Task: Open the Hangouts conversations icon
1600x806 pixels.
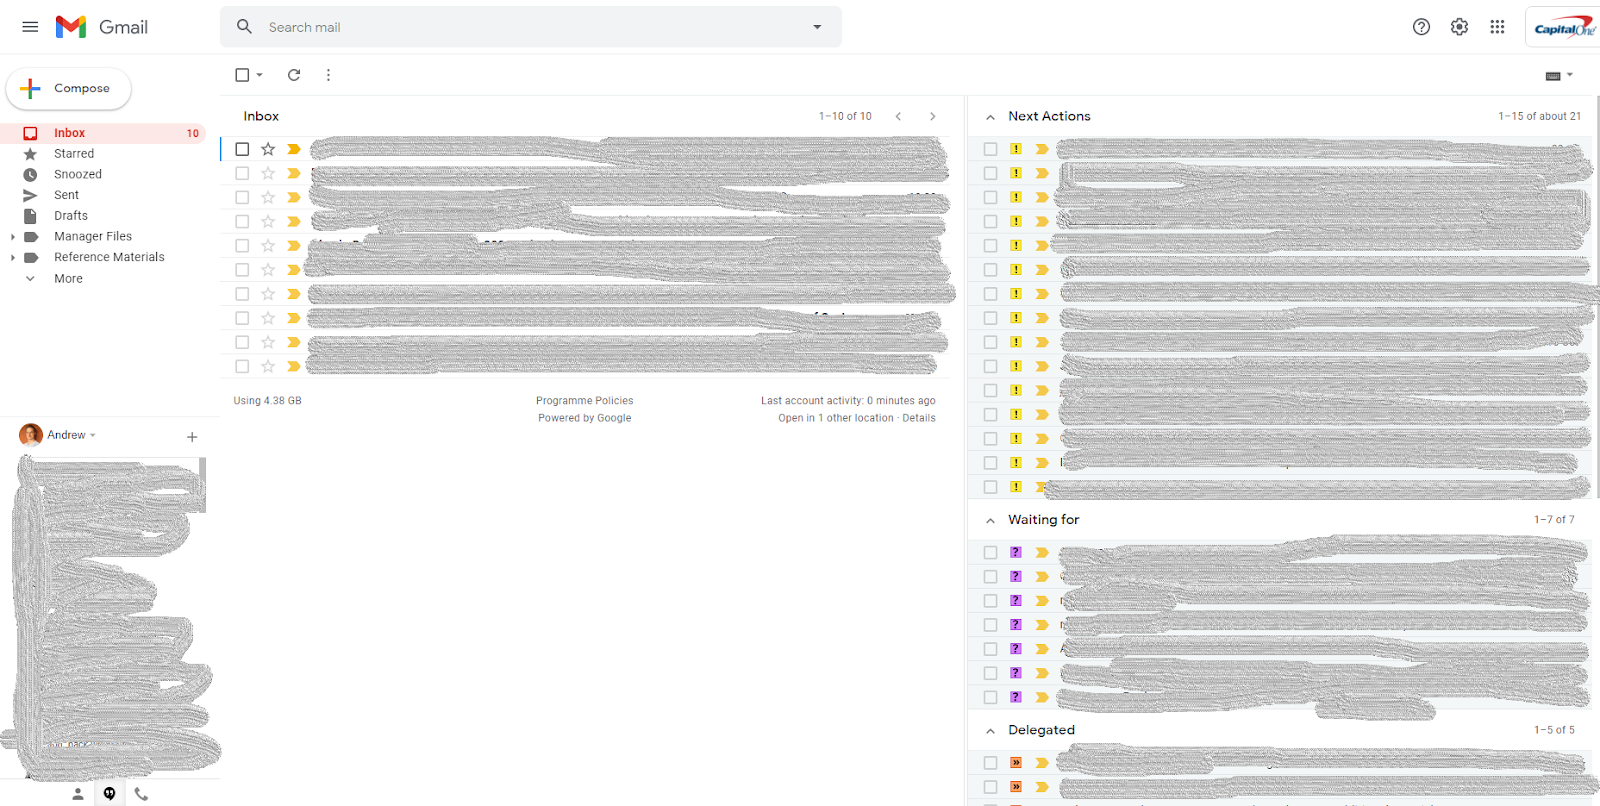Action: pos(109,794)
